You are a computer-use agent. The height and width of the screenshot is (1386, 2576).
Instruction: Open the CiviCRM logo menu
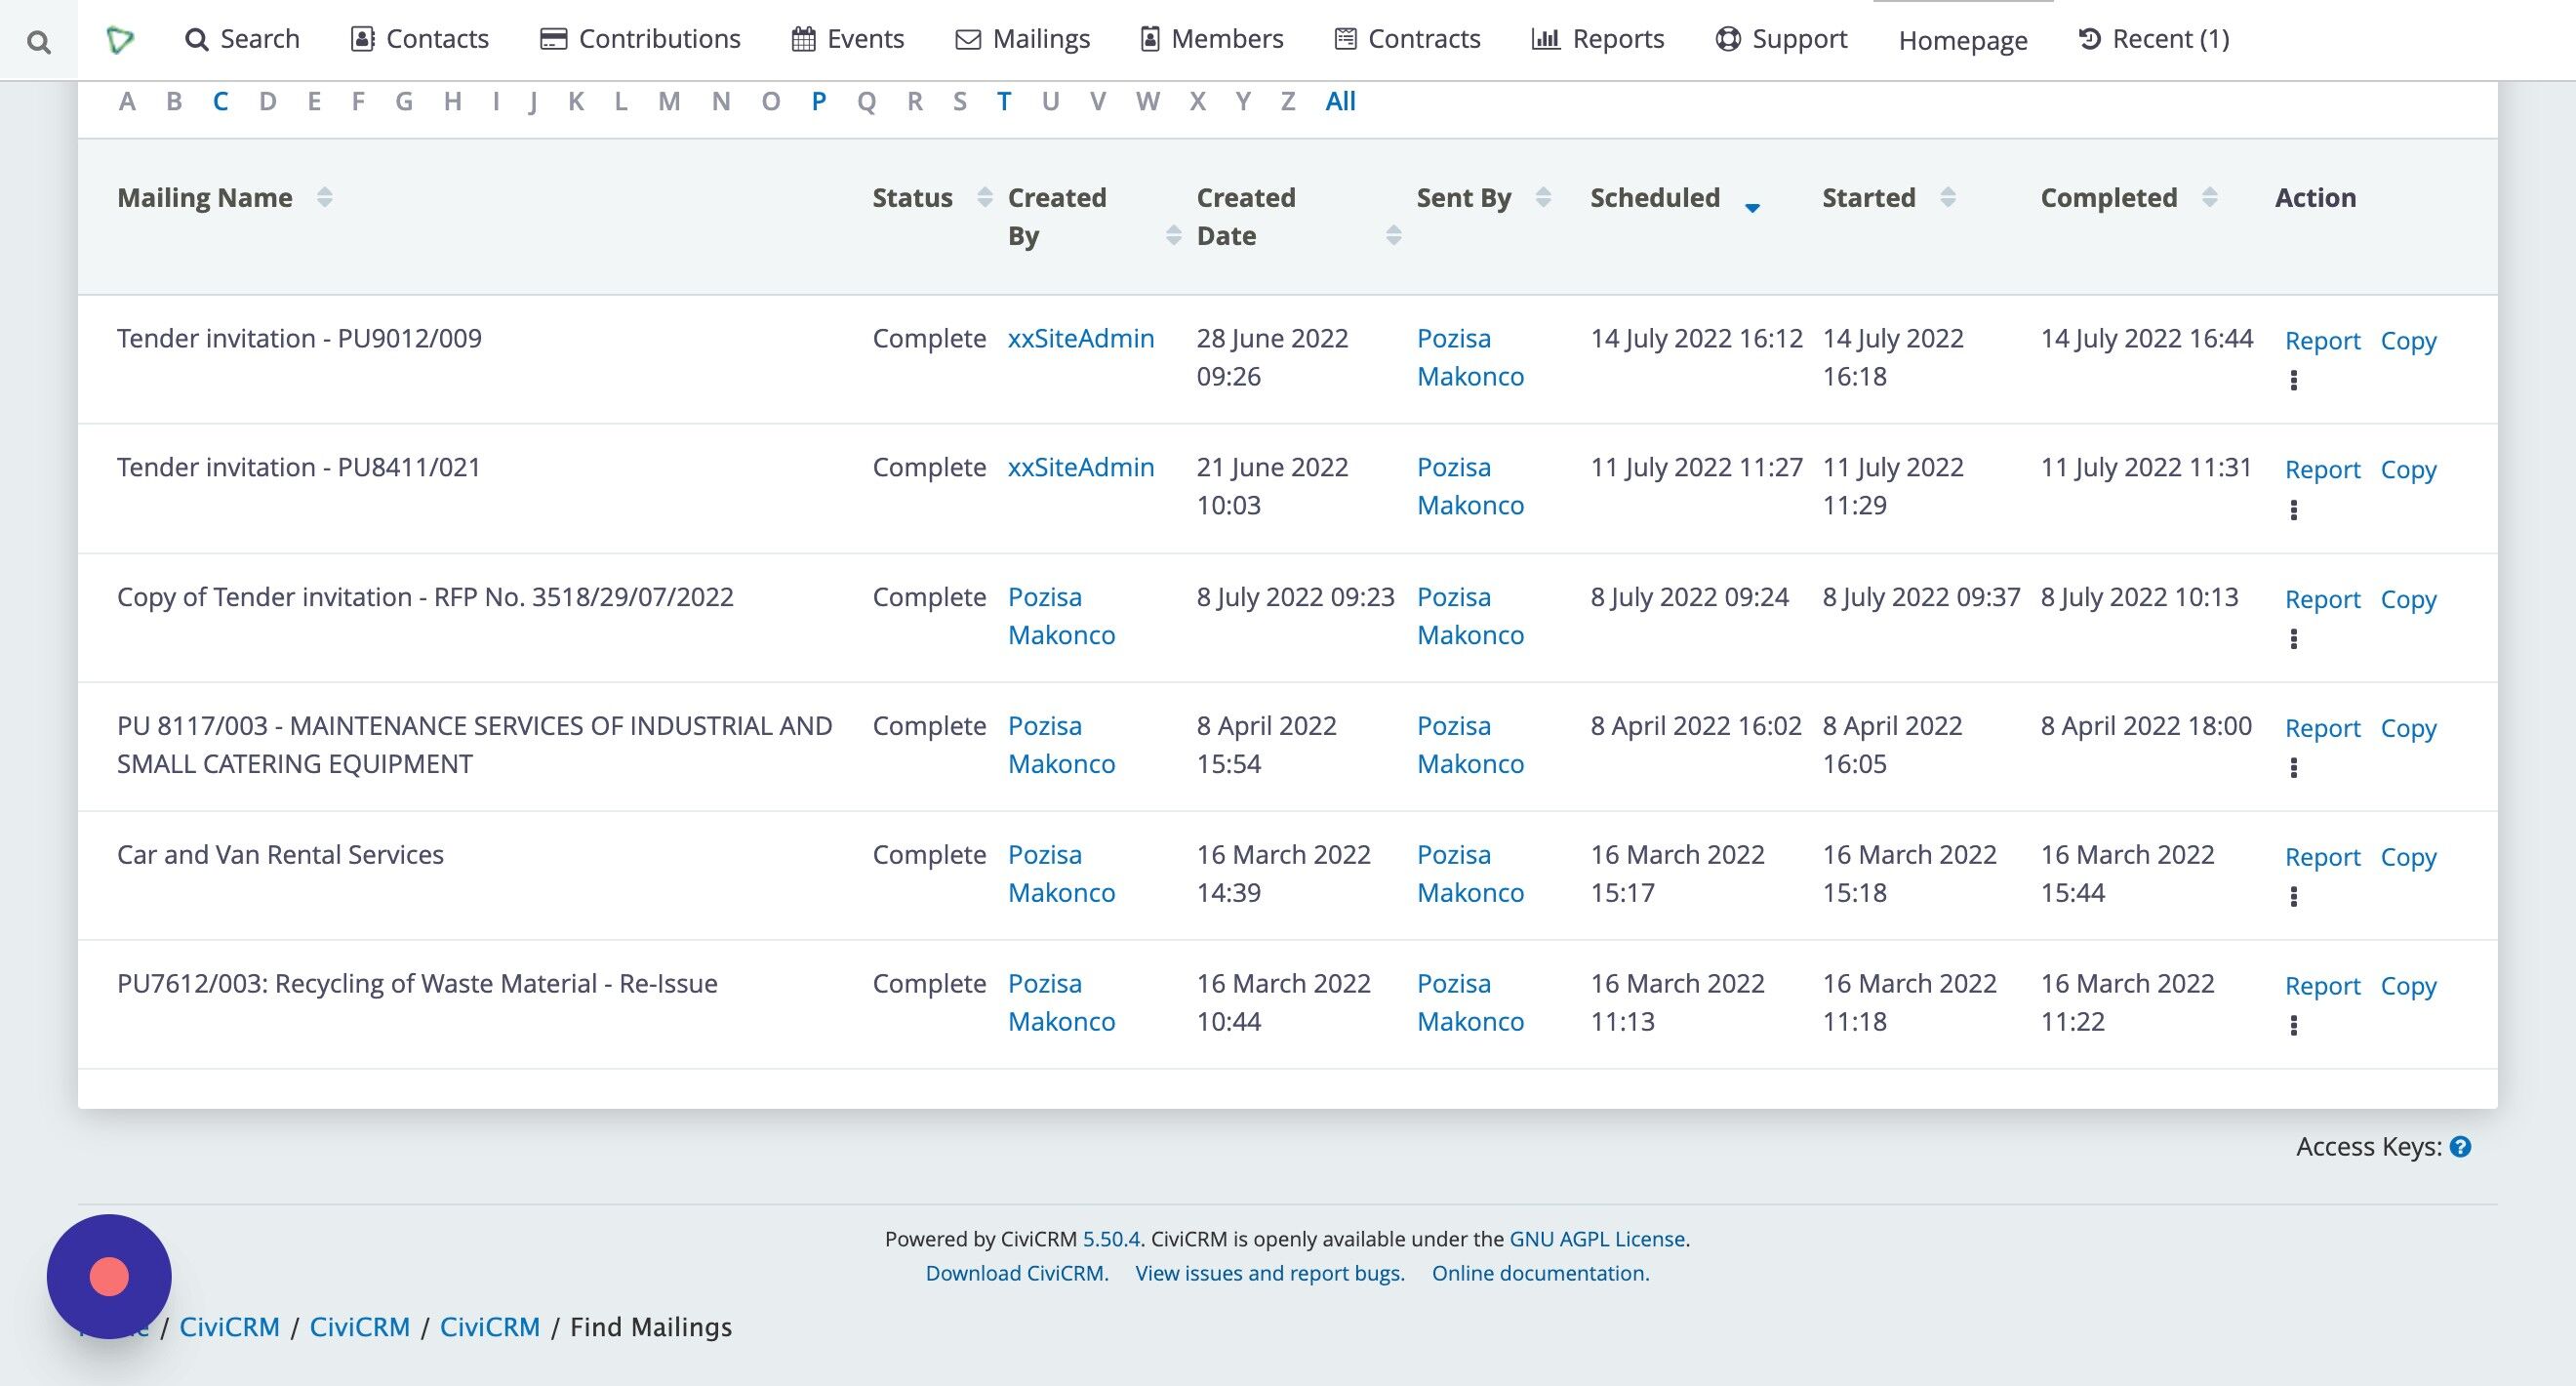(120, 40)
